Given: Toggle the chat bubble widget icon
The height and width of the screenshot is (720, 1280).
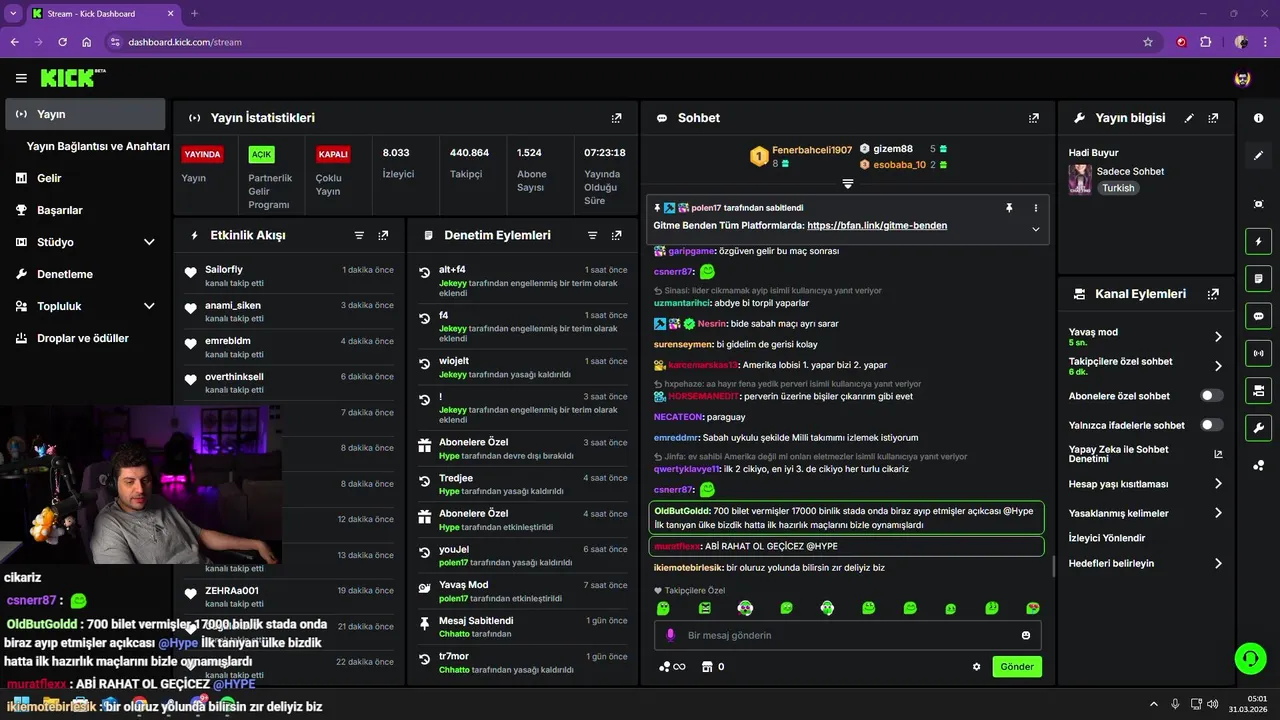Looking at the screenshot, I should pos(1259,316).
